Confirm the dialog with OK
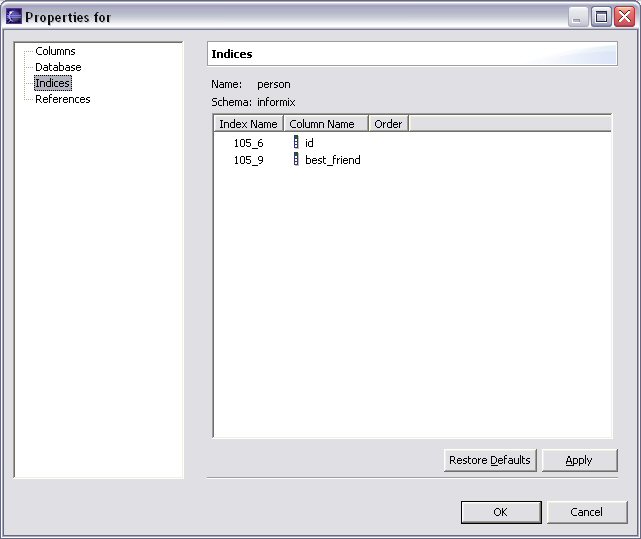Viewport: 641px width, 539px height. click(x=501, y=512)
